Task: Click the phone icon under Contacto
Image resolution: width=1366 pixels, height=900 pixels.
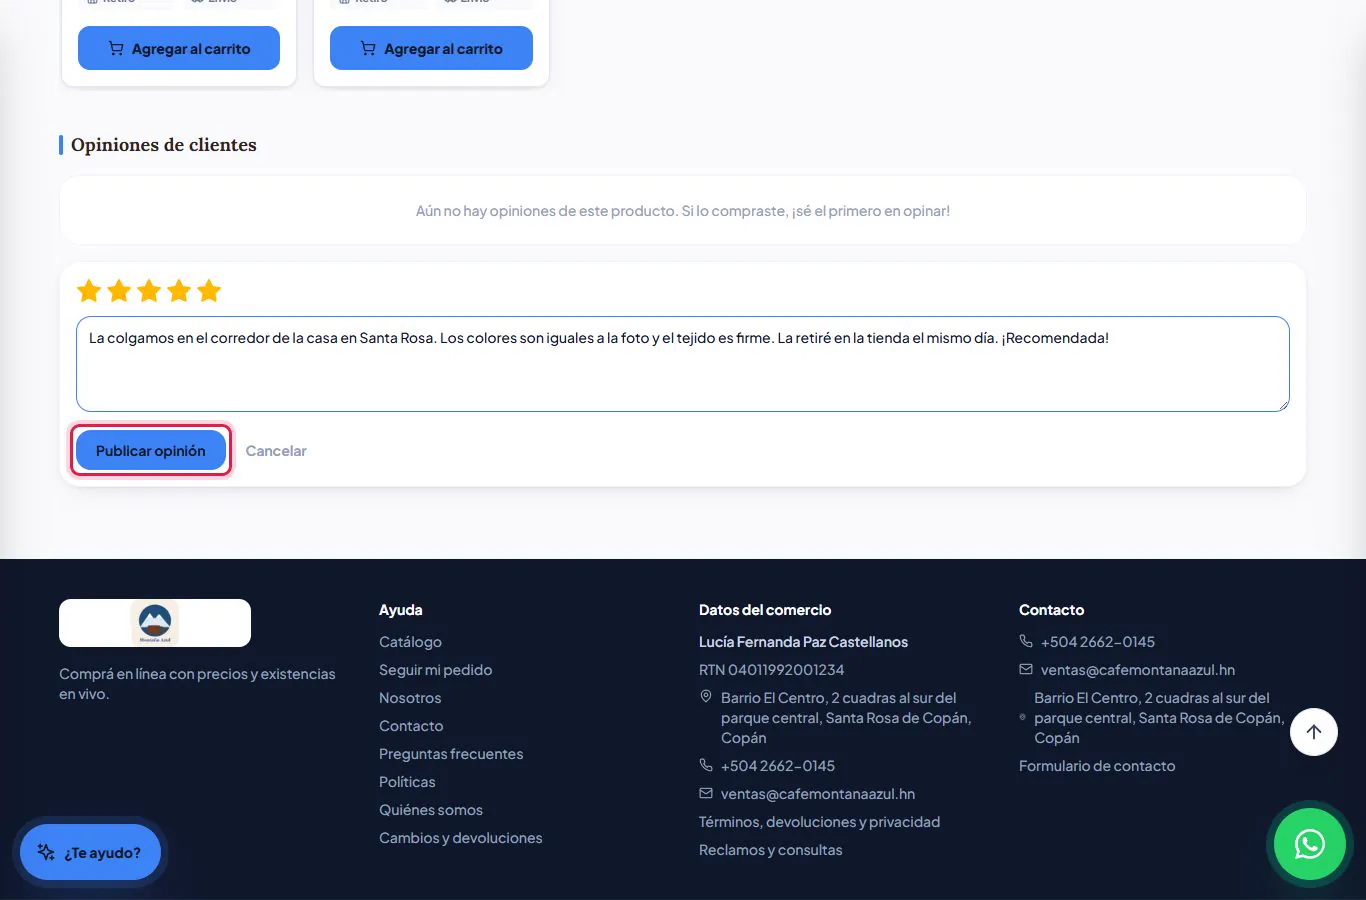Action: (1026, 641)
